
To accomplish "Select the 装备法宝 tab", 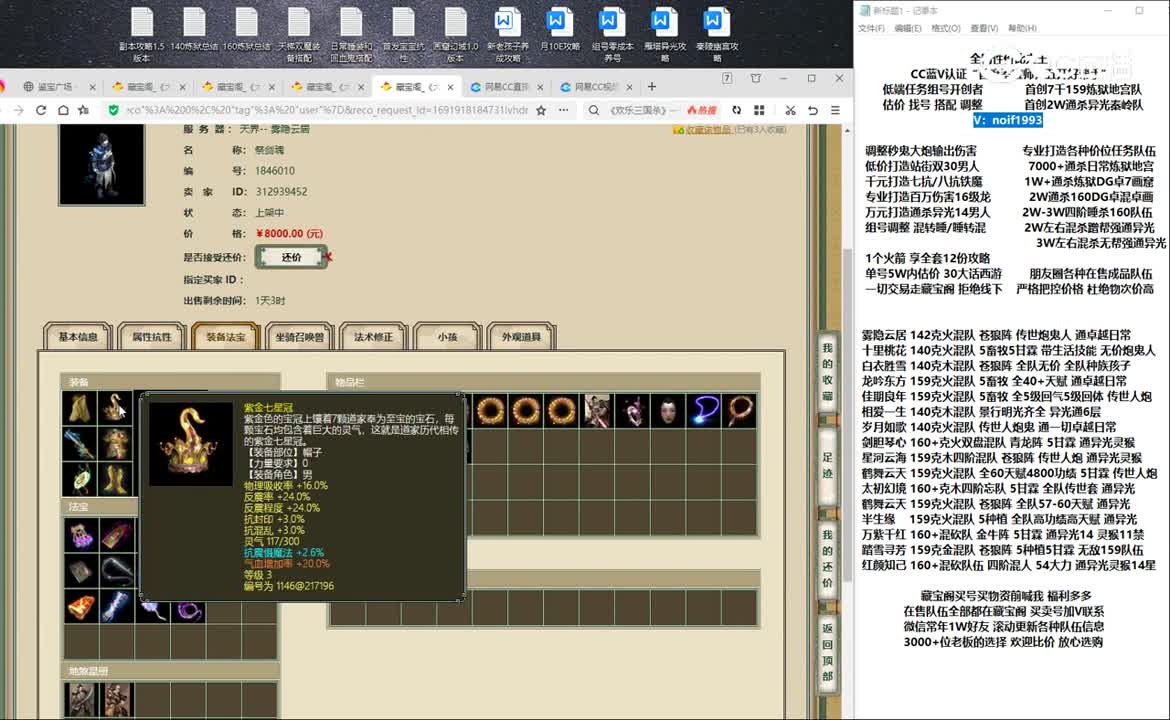I will 225,336.
